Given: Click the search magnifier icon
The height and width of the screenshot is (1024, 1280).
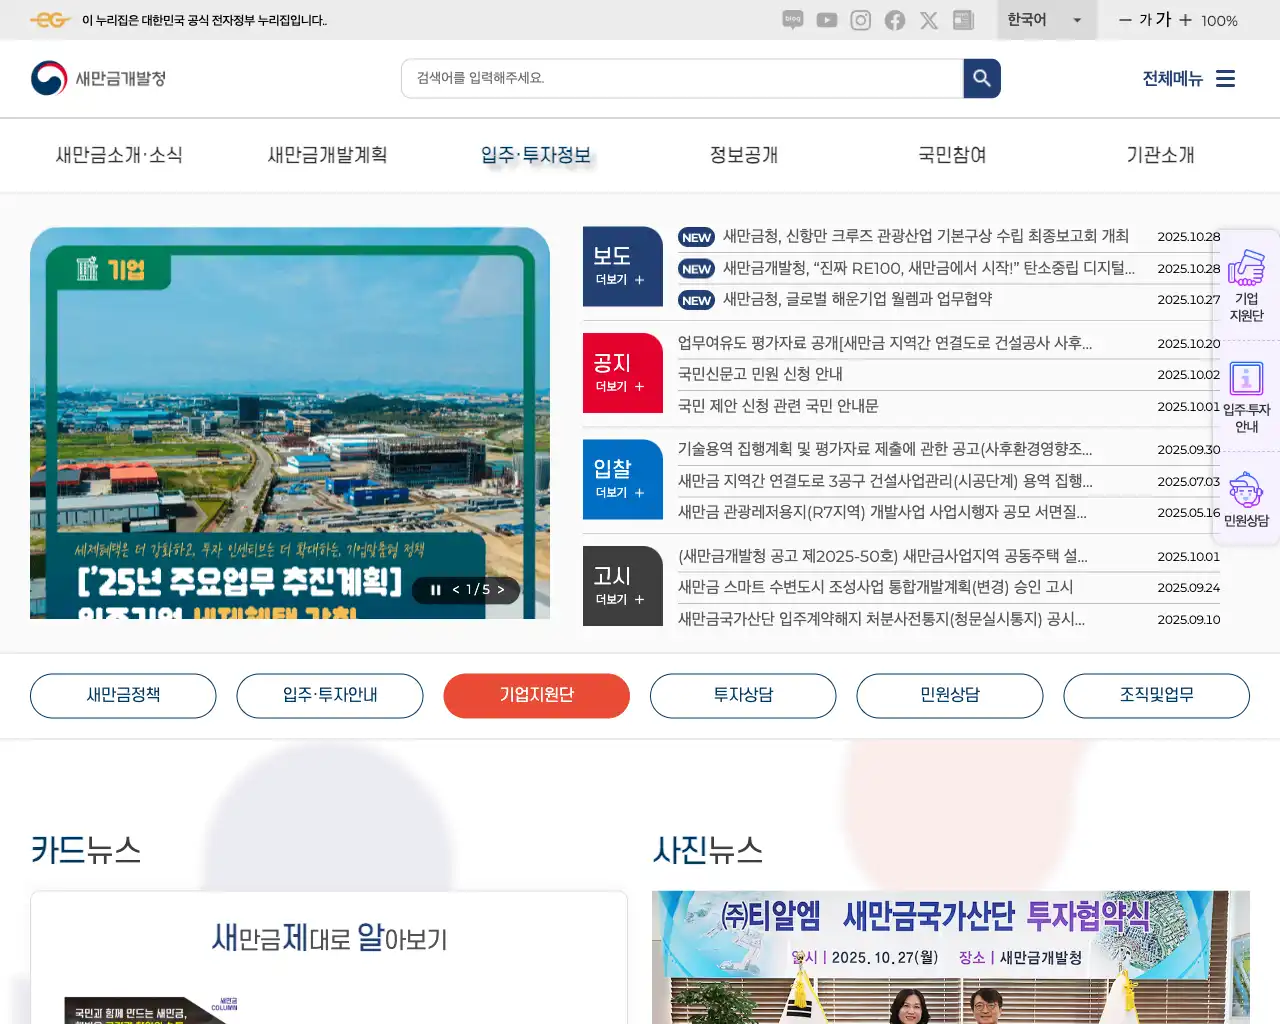Looking at the screenshot, I should pyautogui.click(x=981, y=78).
